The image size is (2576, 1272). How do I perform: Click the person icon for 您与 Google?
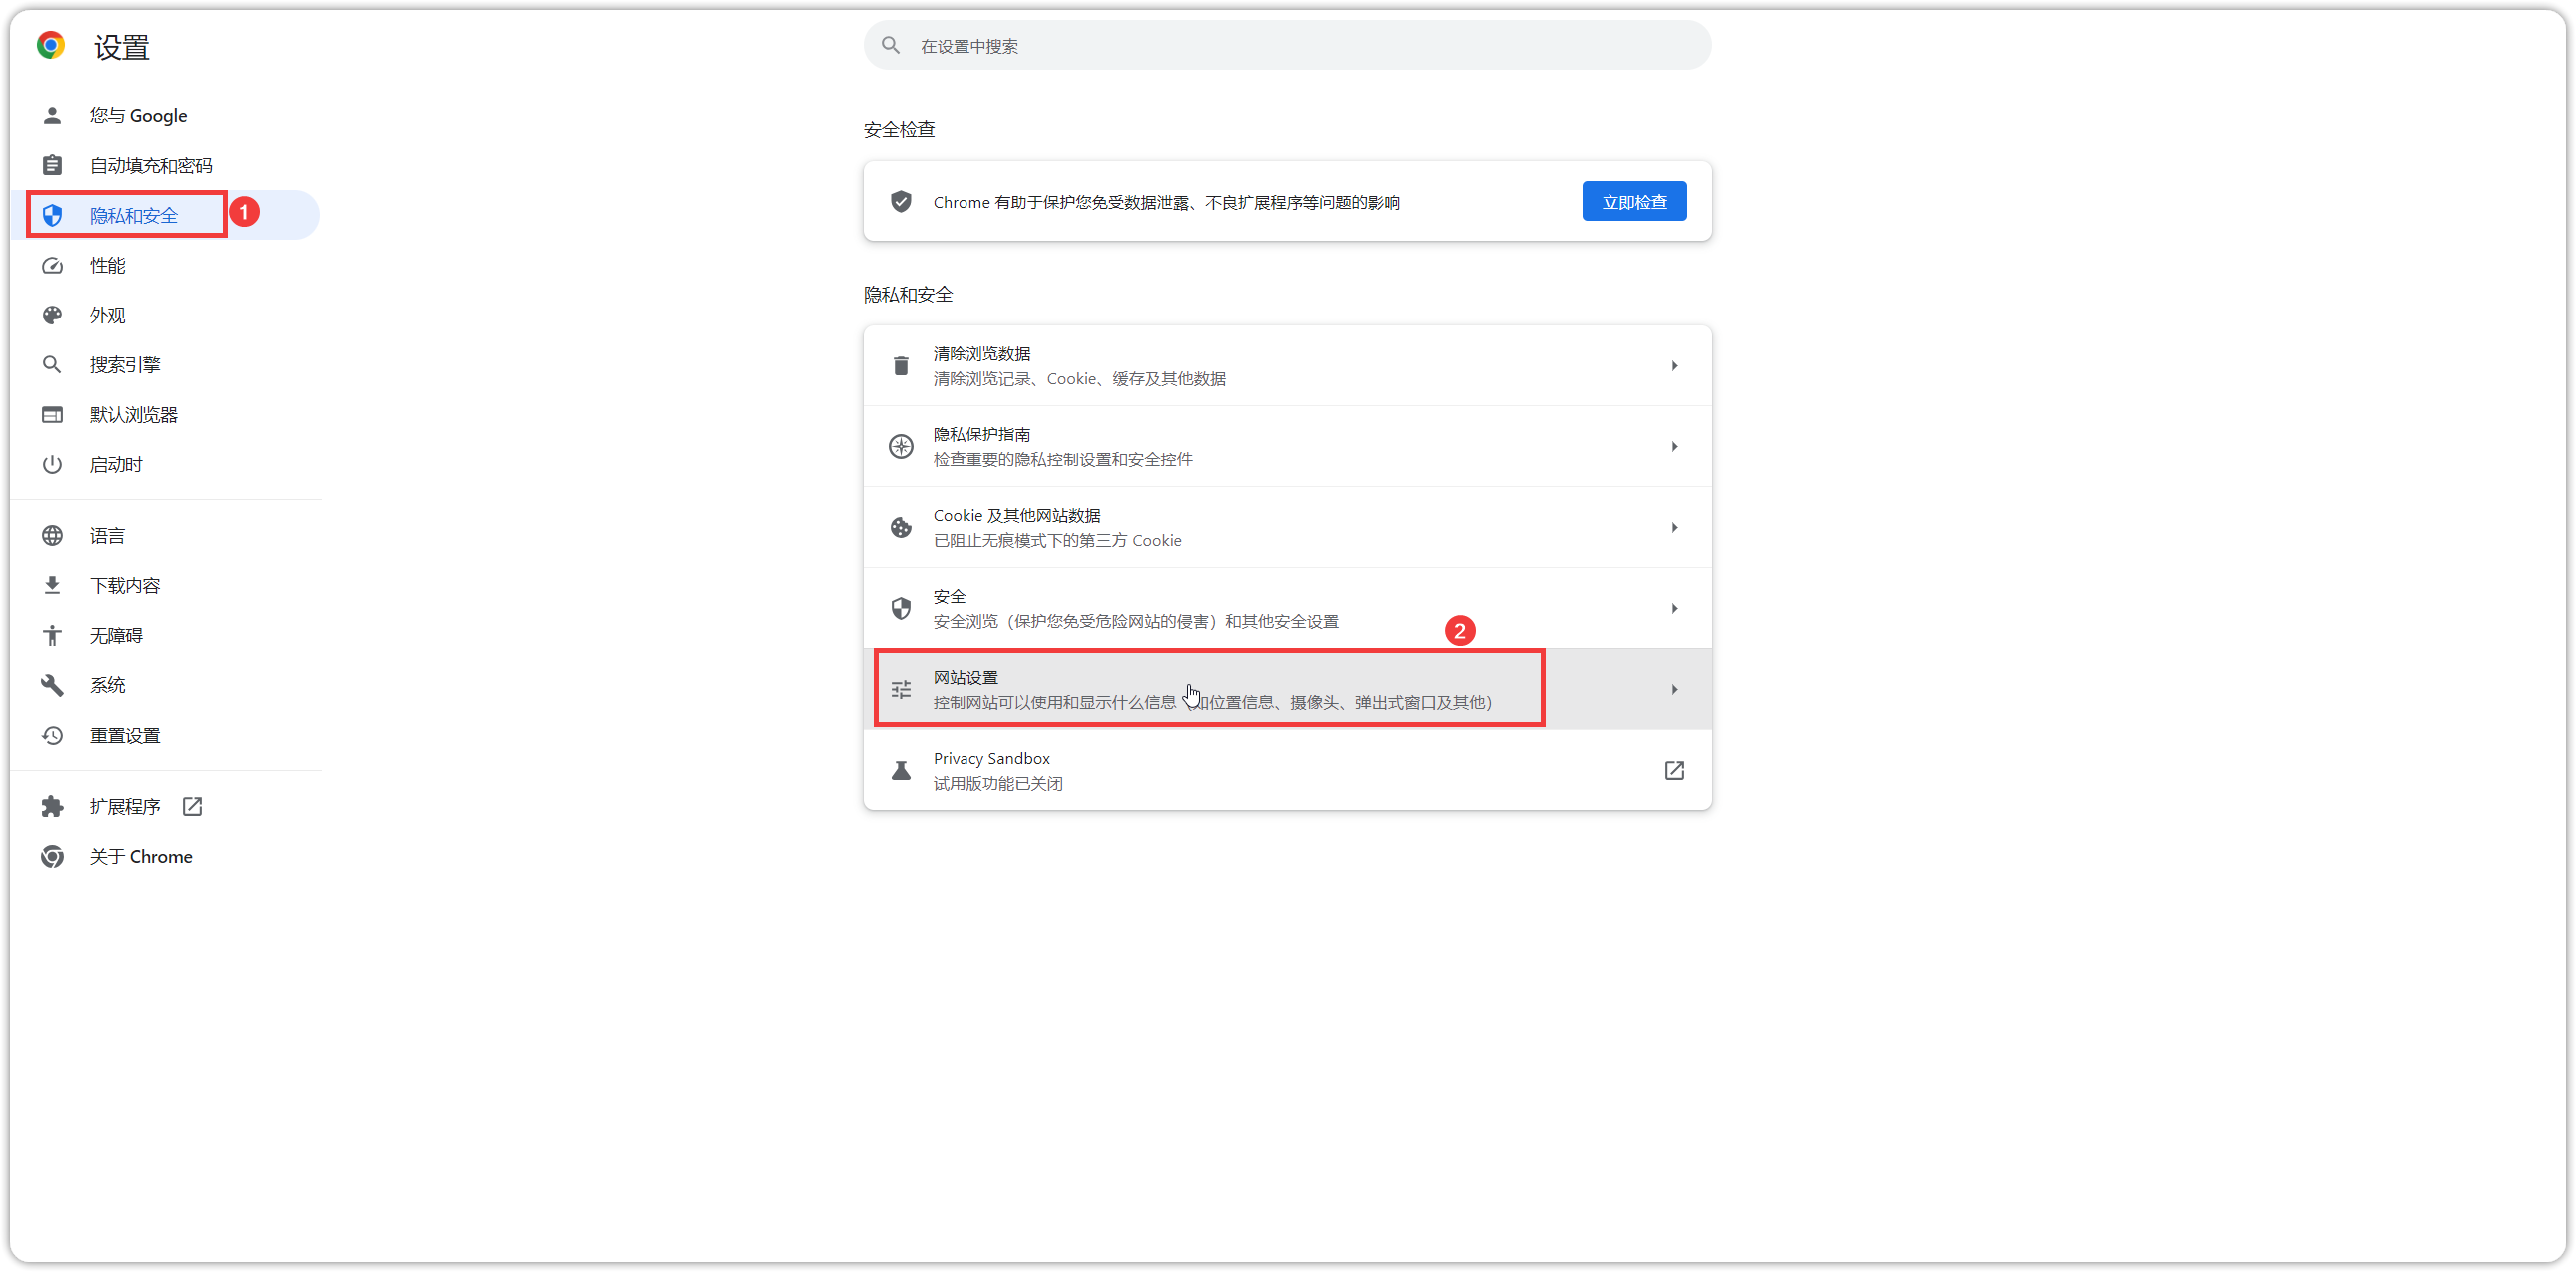52,115
